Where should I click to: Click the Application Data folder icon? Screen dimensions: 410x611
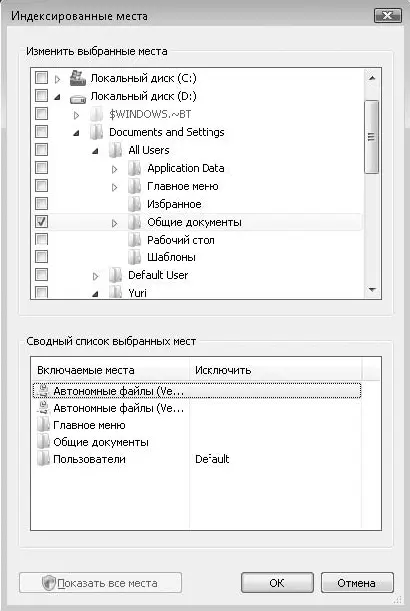tap(134, 168)
